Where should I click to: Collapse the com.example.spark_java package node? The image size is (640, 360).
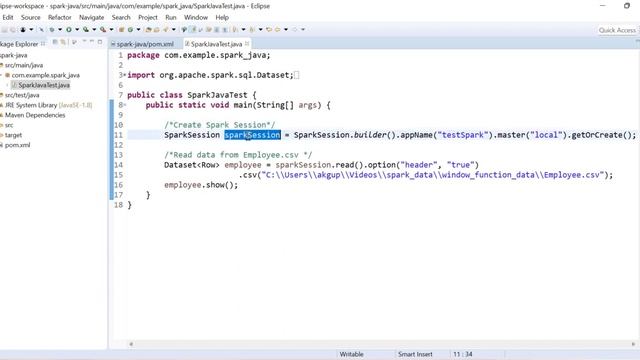pos(1,75)
